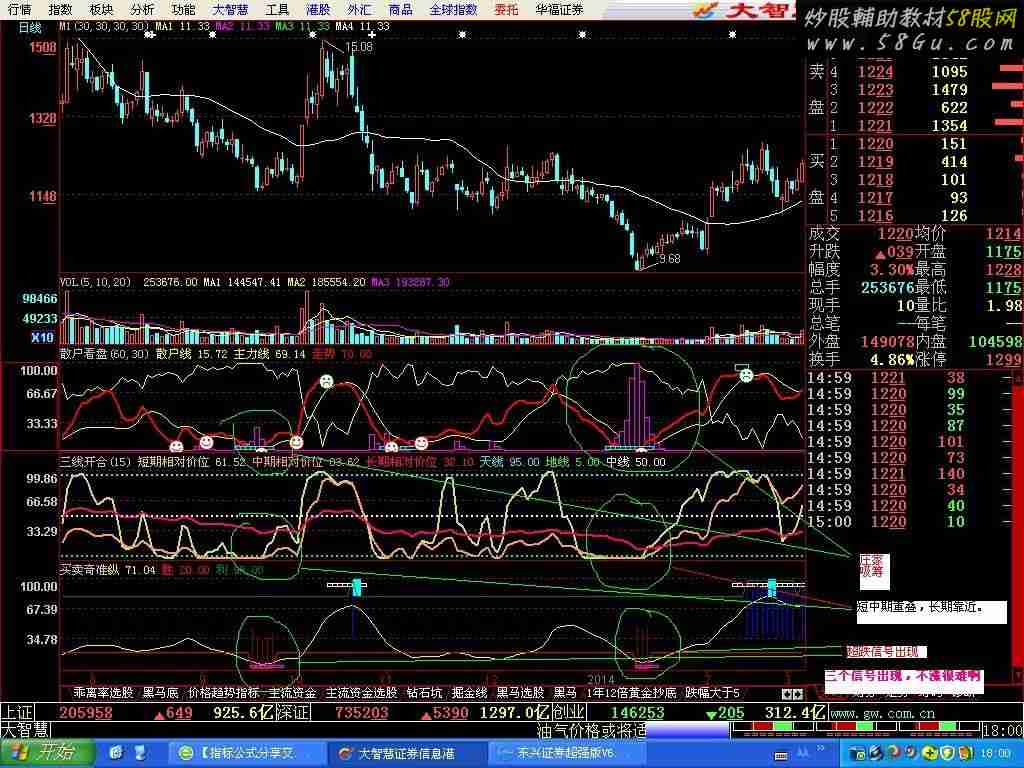Select the 主流资金选股 indicator tab
The height and width of the screenshot is (768, 1024).
point(361,693)
